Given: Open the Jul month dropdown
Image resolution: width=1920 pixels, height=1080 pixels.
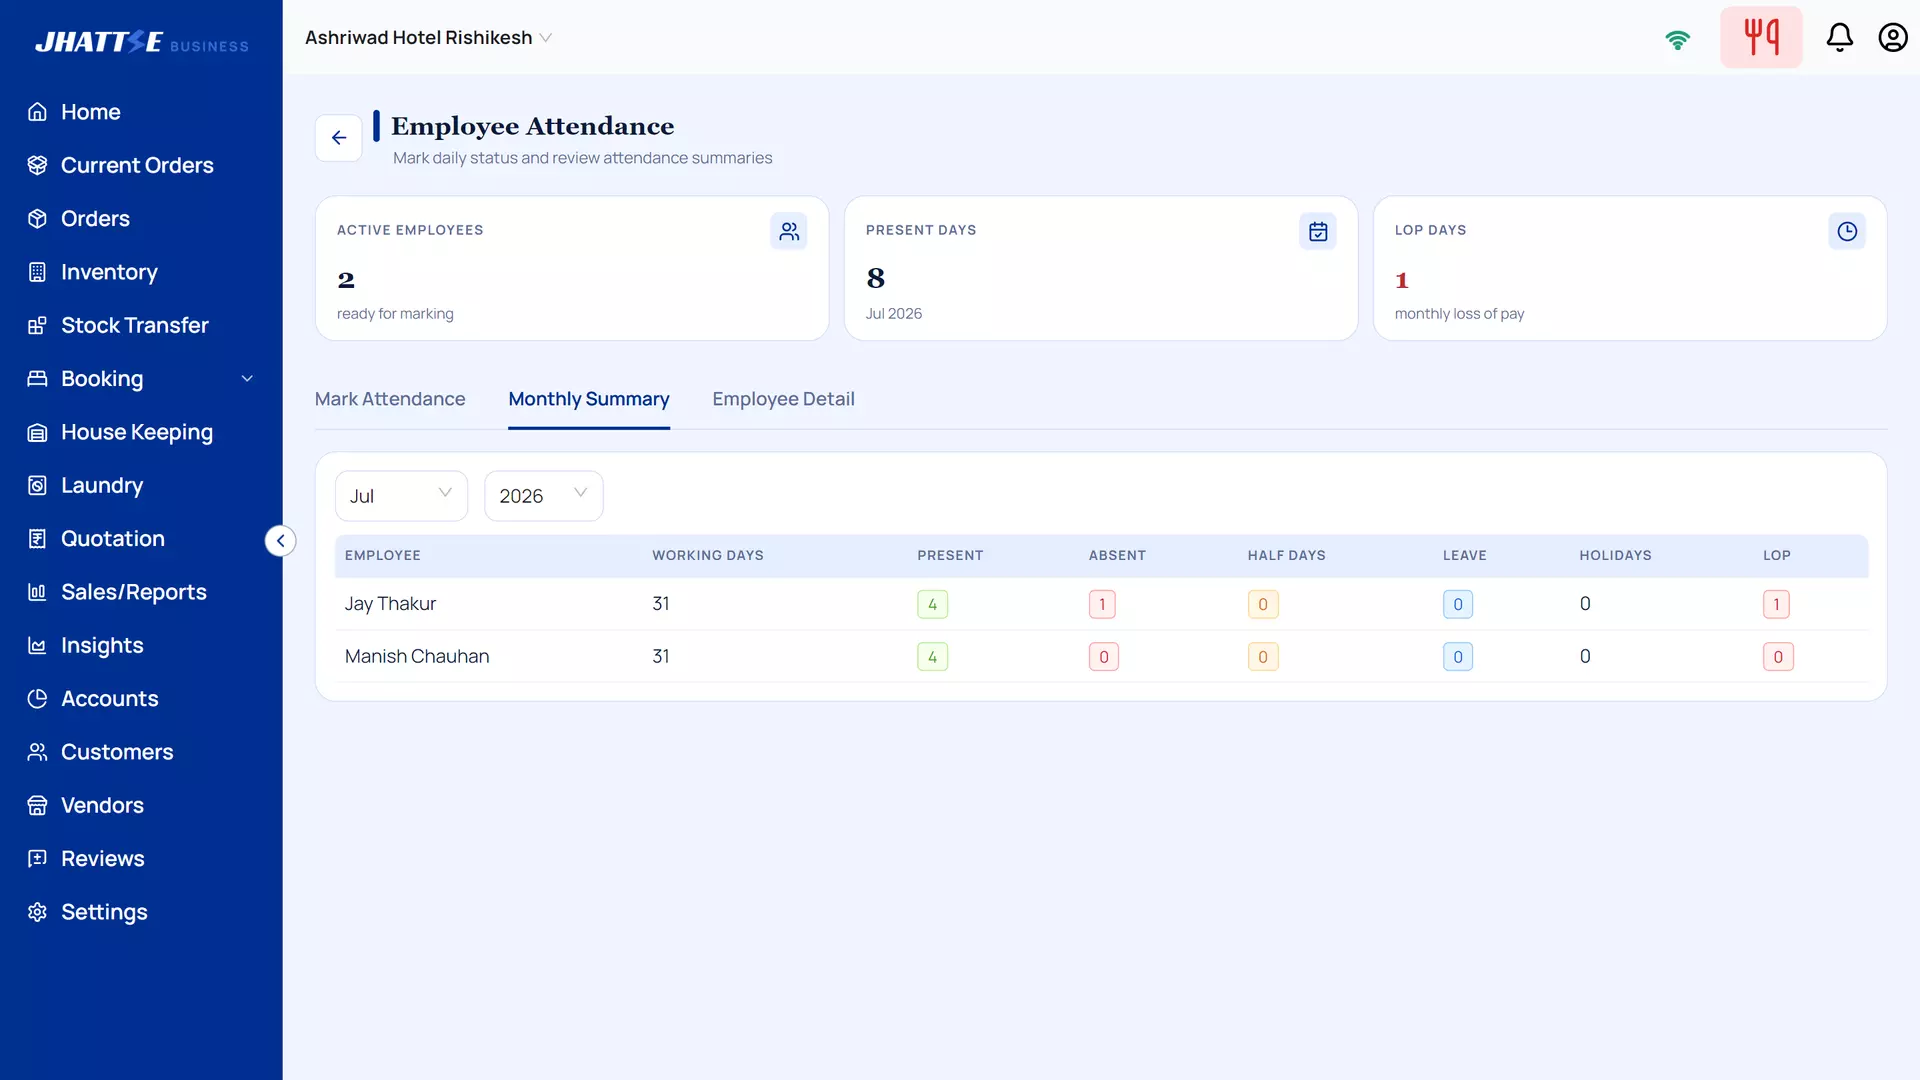Looking at the screenshot, I should 401,496.
